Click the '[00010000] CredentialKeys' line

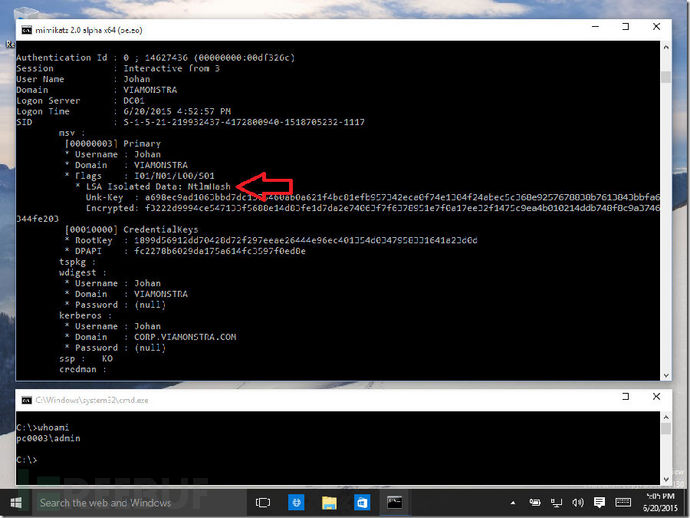point(131,229)
